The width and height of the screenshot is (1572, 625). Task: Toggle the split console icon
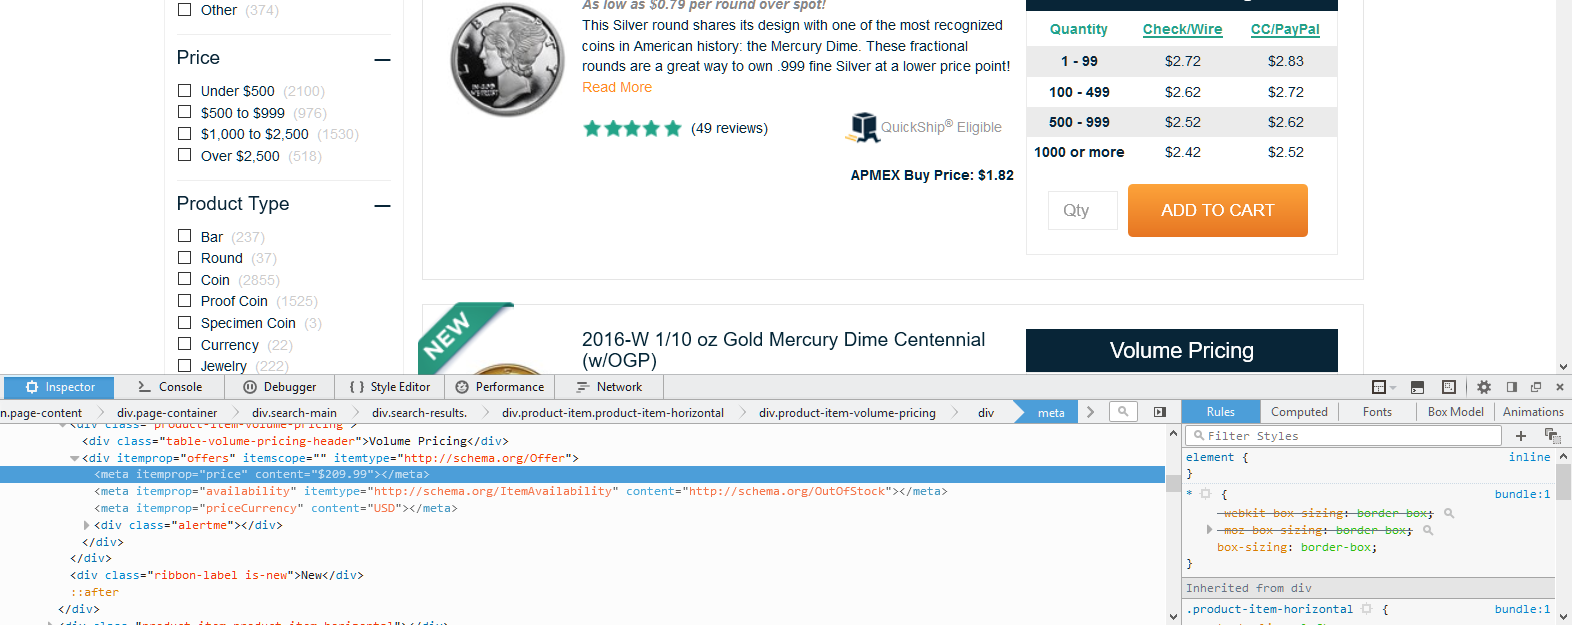[1417, 387]
